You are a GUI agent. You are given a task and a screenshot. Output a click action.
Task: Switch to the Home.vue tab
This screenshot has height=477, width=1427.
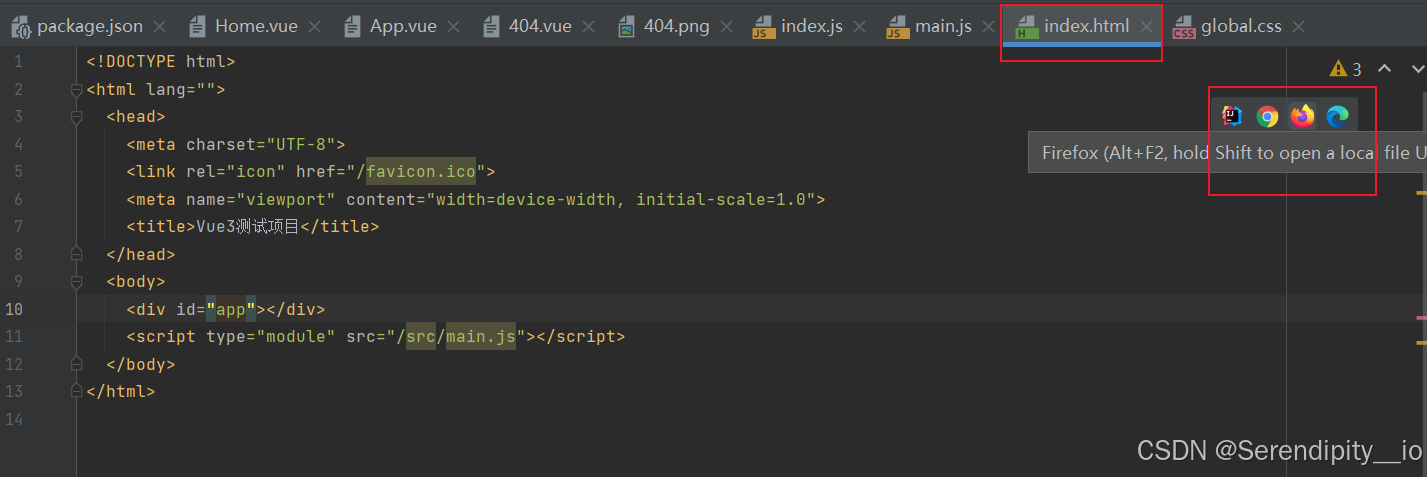click(255, 26)
